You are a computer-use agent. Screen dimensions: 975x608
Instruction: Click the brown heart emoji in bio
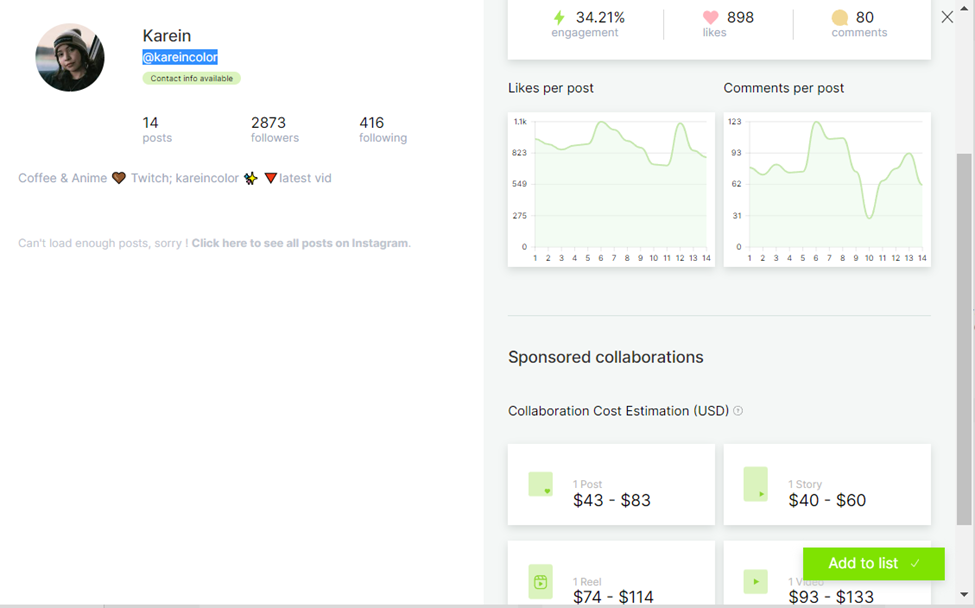click(119, 178)
